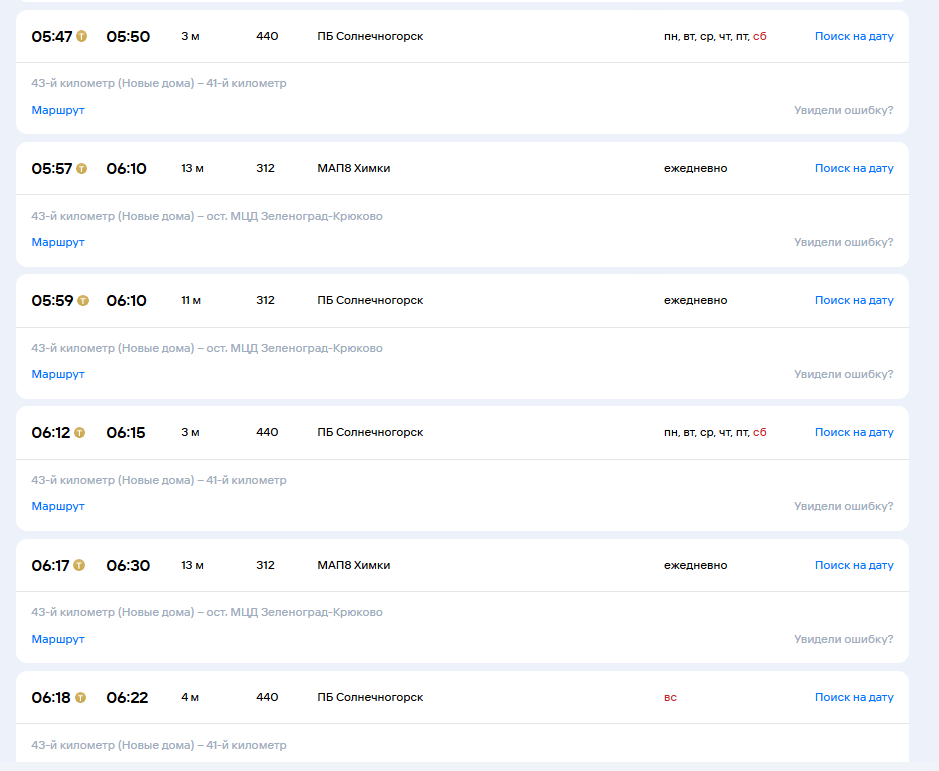Click Увидели ошибку? on the 06:17 card
The image size is (939, 771).
point(843,639)
